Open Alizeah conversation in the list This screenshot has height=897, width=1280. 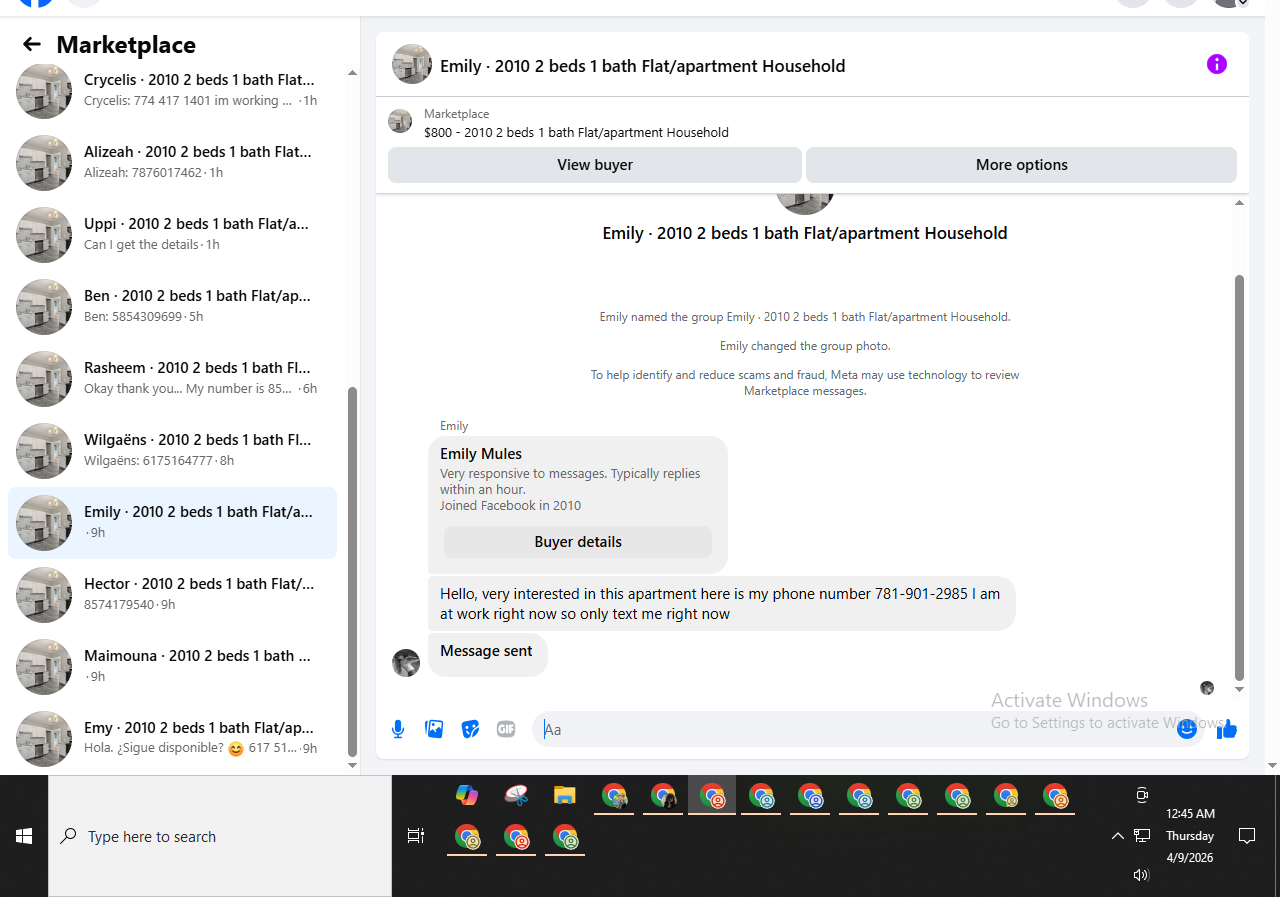[172, 162]
